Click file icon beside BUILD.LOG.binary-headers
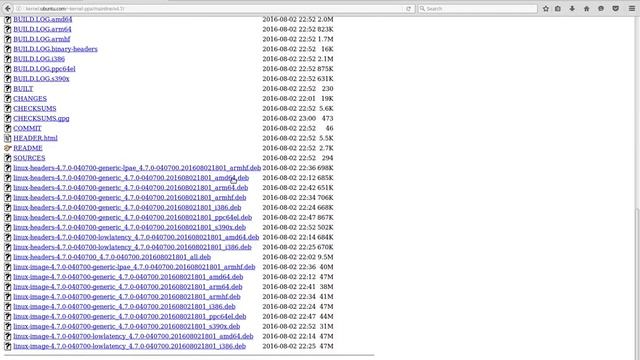The width and height of the screenshot is (640, 360). (8, 49)
